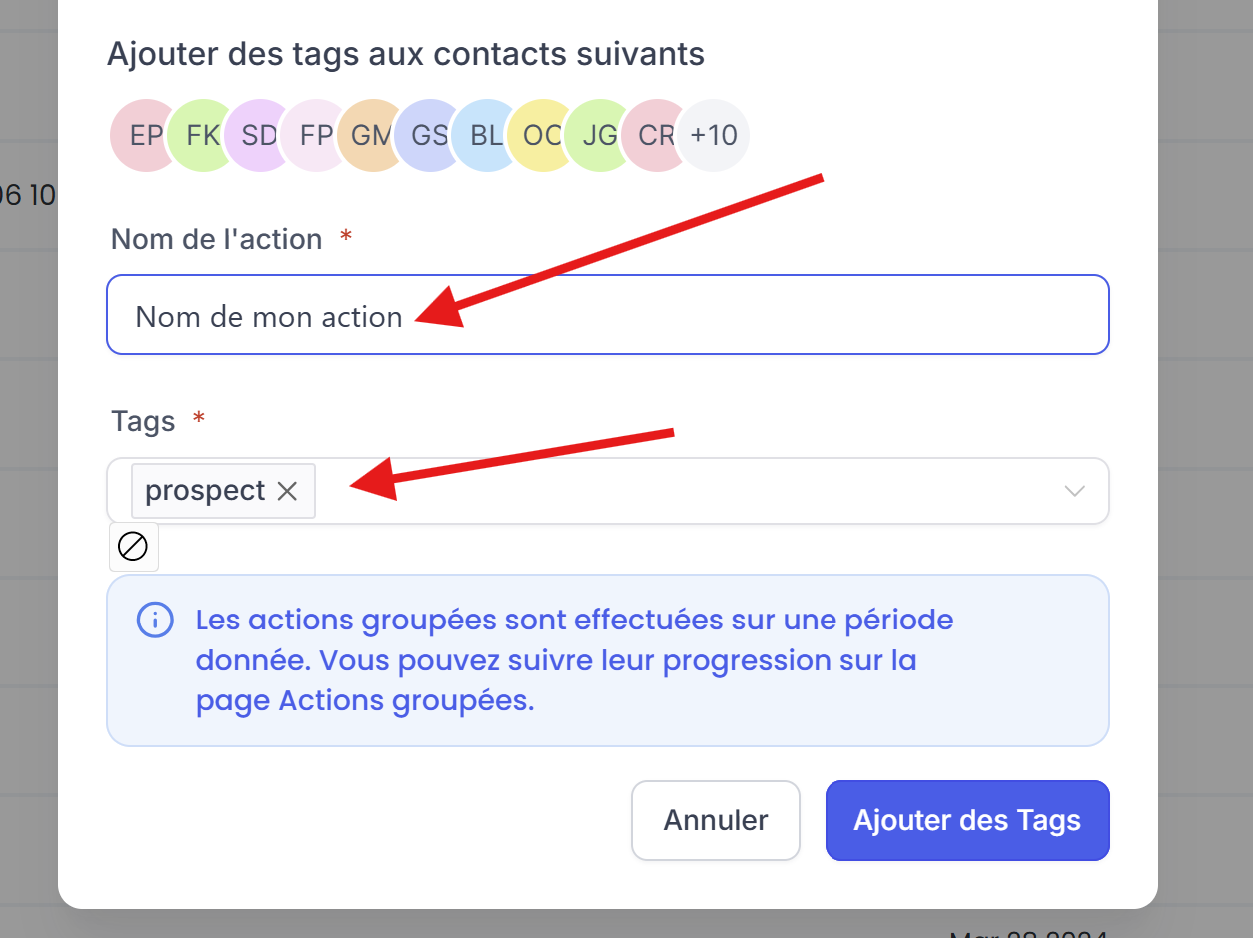Click the circle-slash icon below Tags
The image size is (1253, 938).
(x=133, y=546)
